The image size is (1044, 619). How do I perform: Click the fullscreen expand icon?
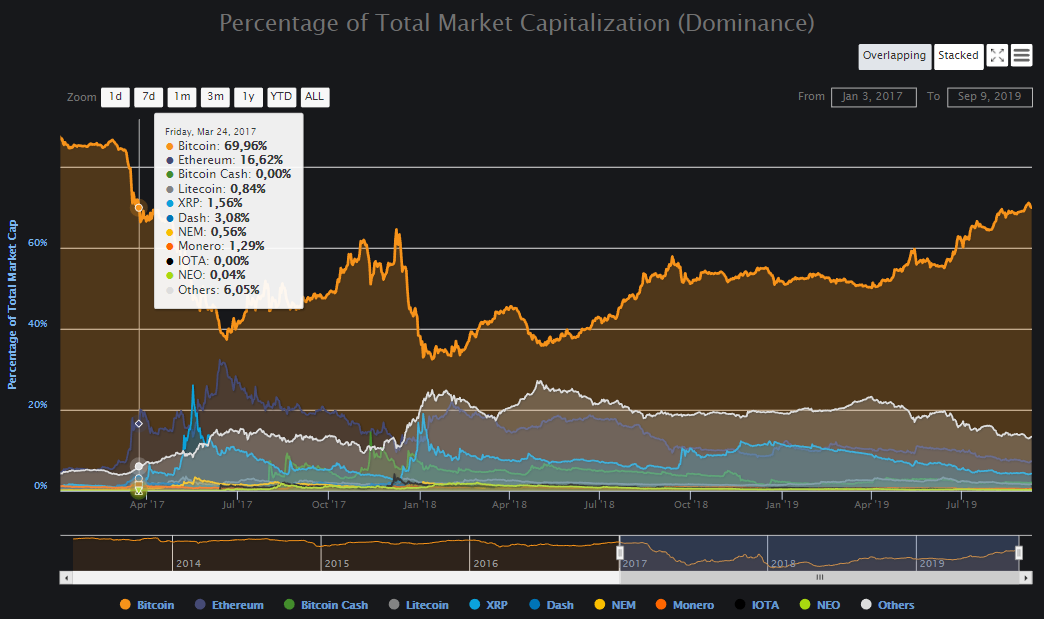[997, 56]
